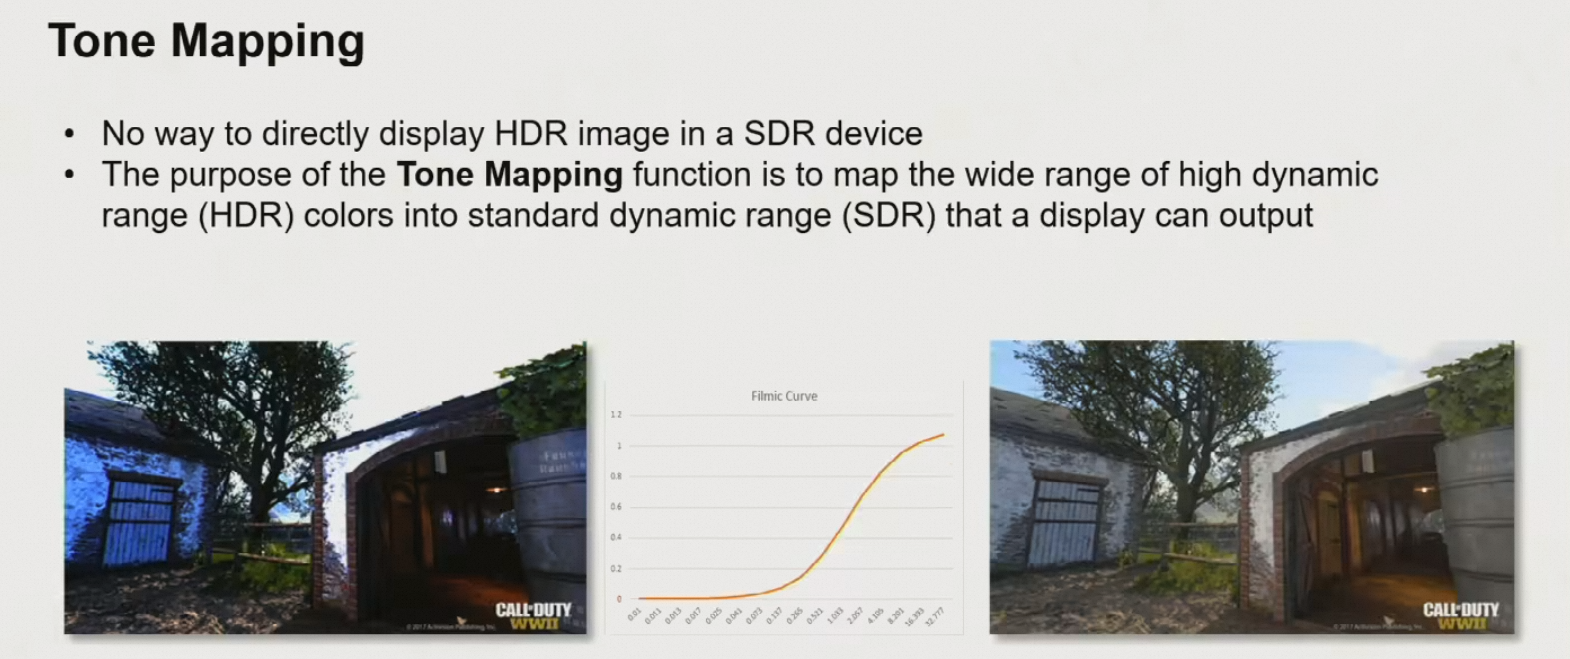Click the 'Filmic Curve' chart title
The width and height of the screenshot is (1570, 659).
point(784,396)
